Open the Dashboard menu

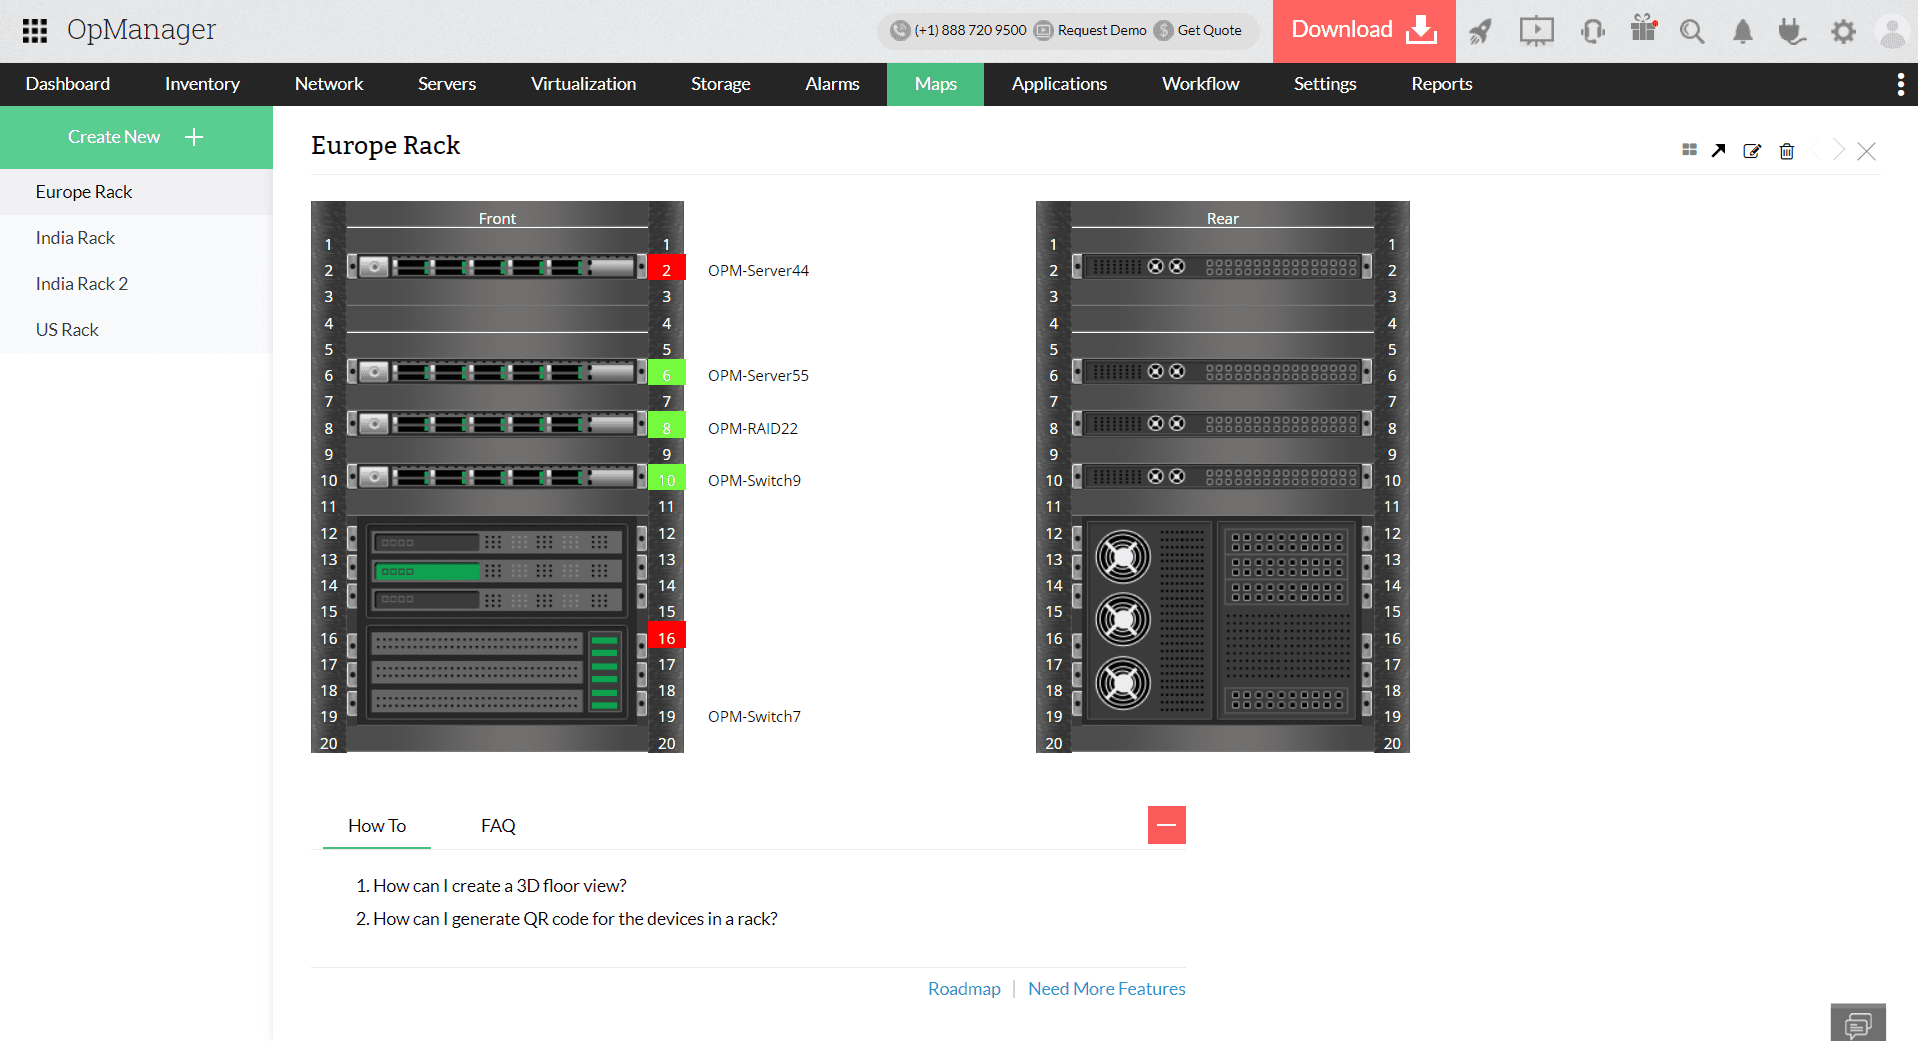(x=68, y=84)
